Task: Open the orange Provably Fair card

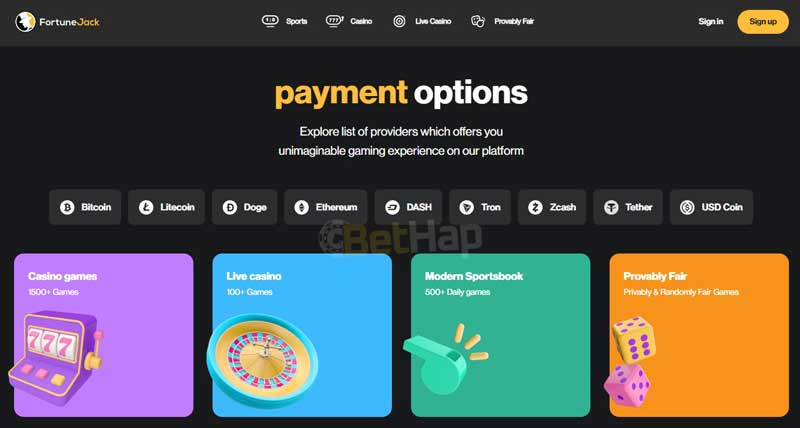Action: click(699, 335)
